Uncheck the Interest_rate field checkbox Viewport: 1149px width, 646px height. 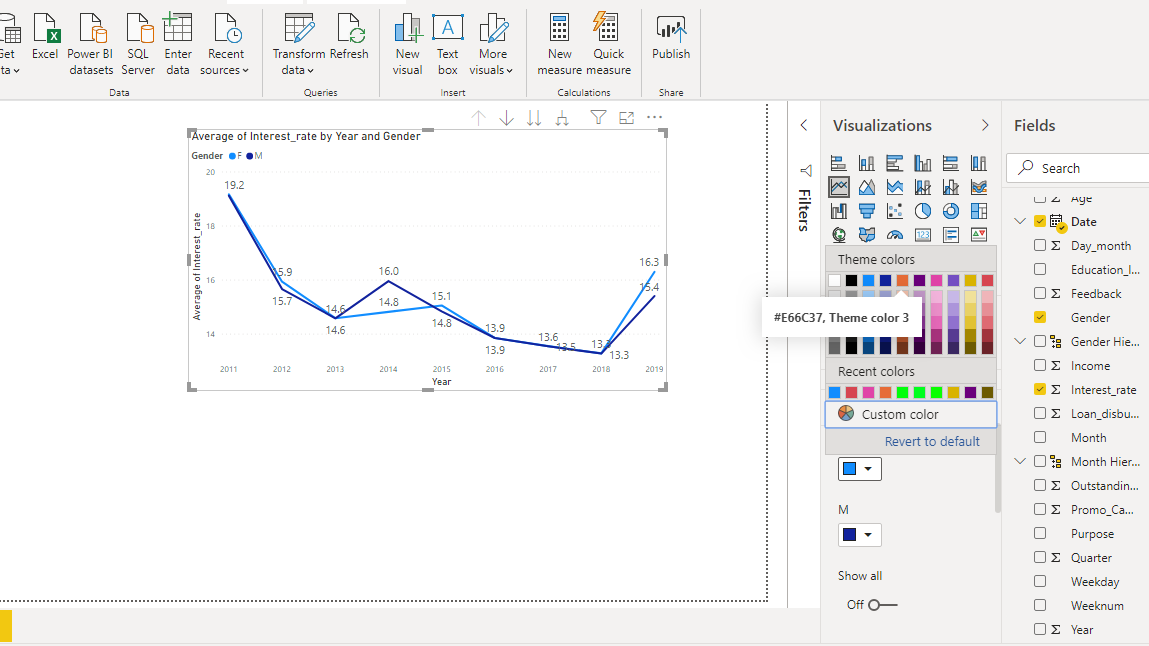click(x=1040, y=390)
